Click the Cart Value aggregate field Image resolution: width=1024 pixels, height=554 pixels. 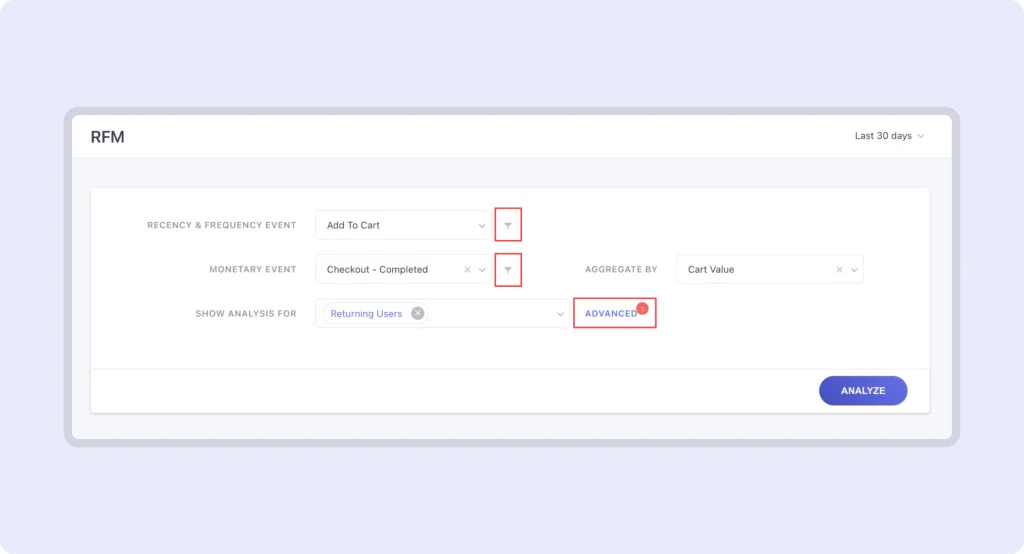pyautogui.click(x=750, y=270)
